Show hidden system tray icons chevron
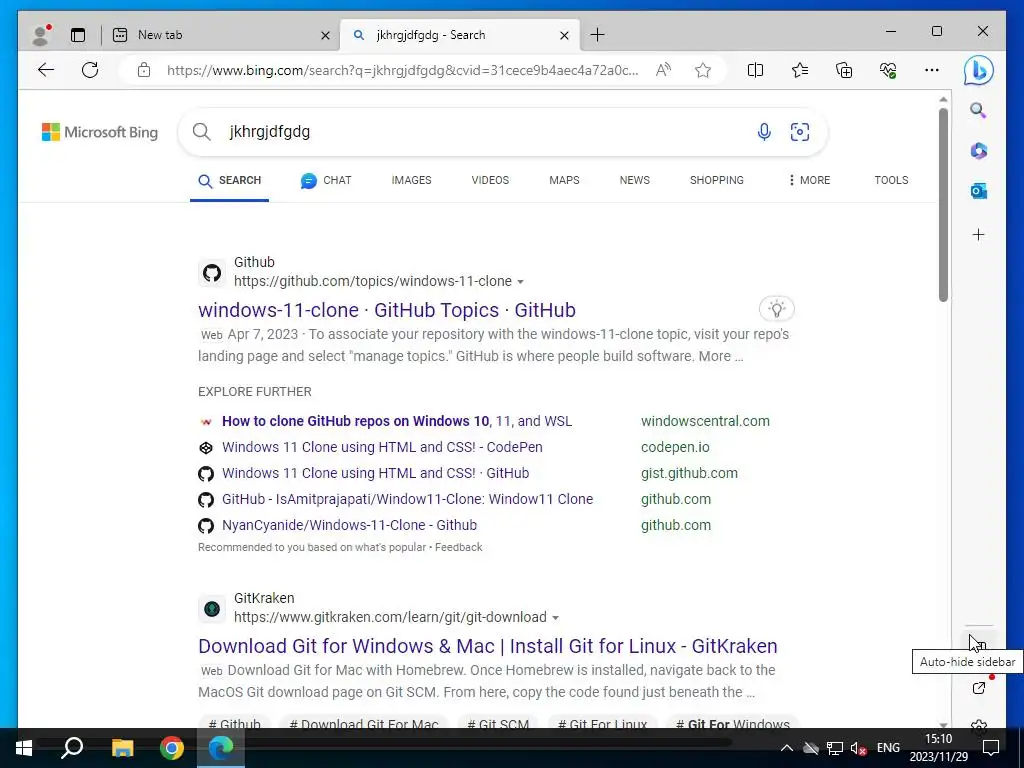The width and height of the screenshot is (1024, 768). pyautogui.click(x=787, y=748)
